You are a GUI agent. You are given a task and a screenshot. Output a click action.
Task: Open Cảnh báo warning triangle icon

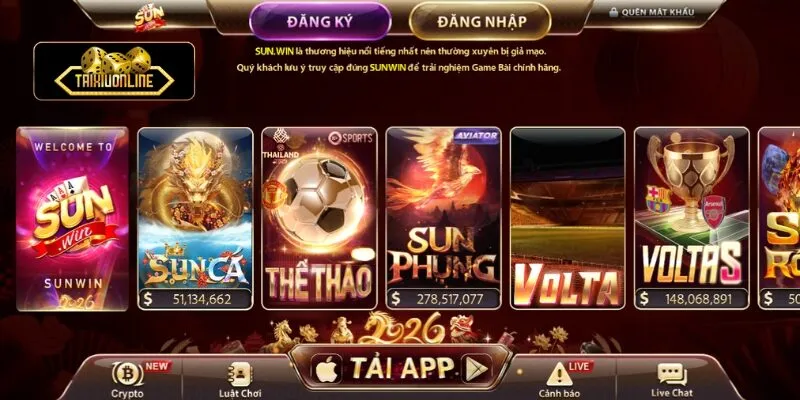[x=559, y=374]
